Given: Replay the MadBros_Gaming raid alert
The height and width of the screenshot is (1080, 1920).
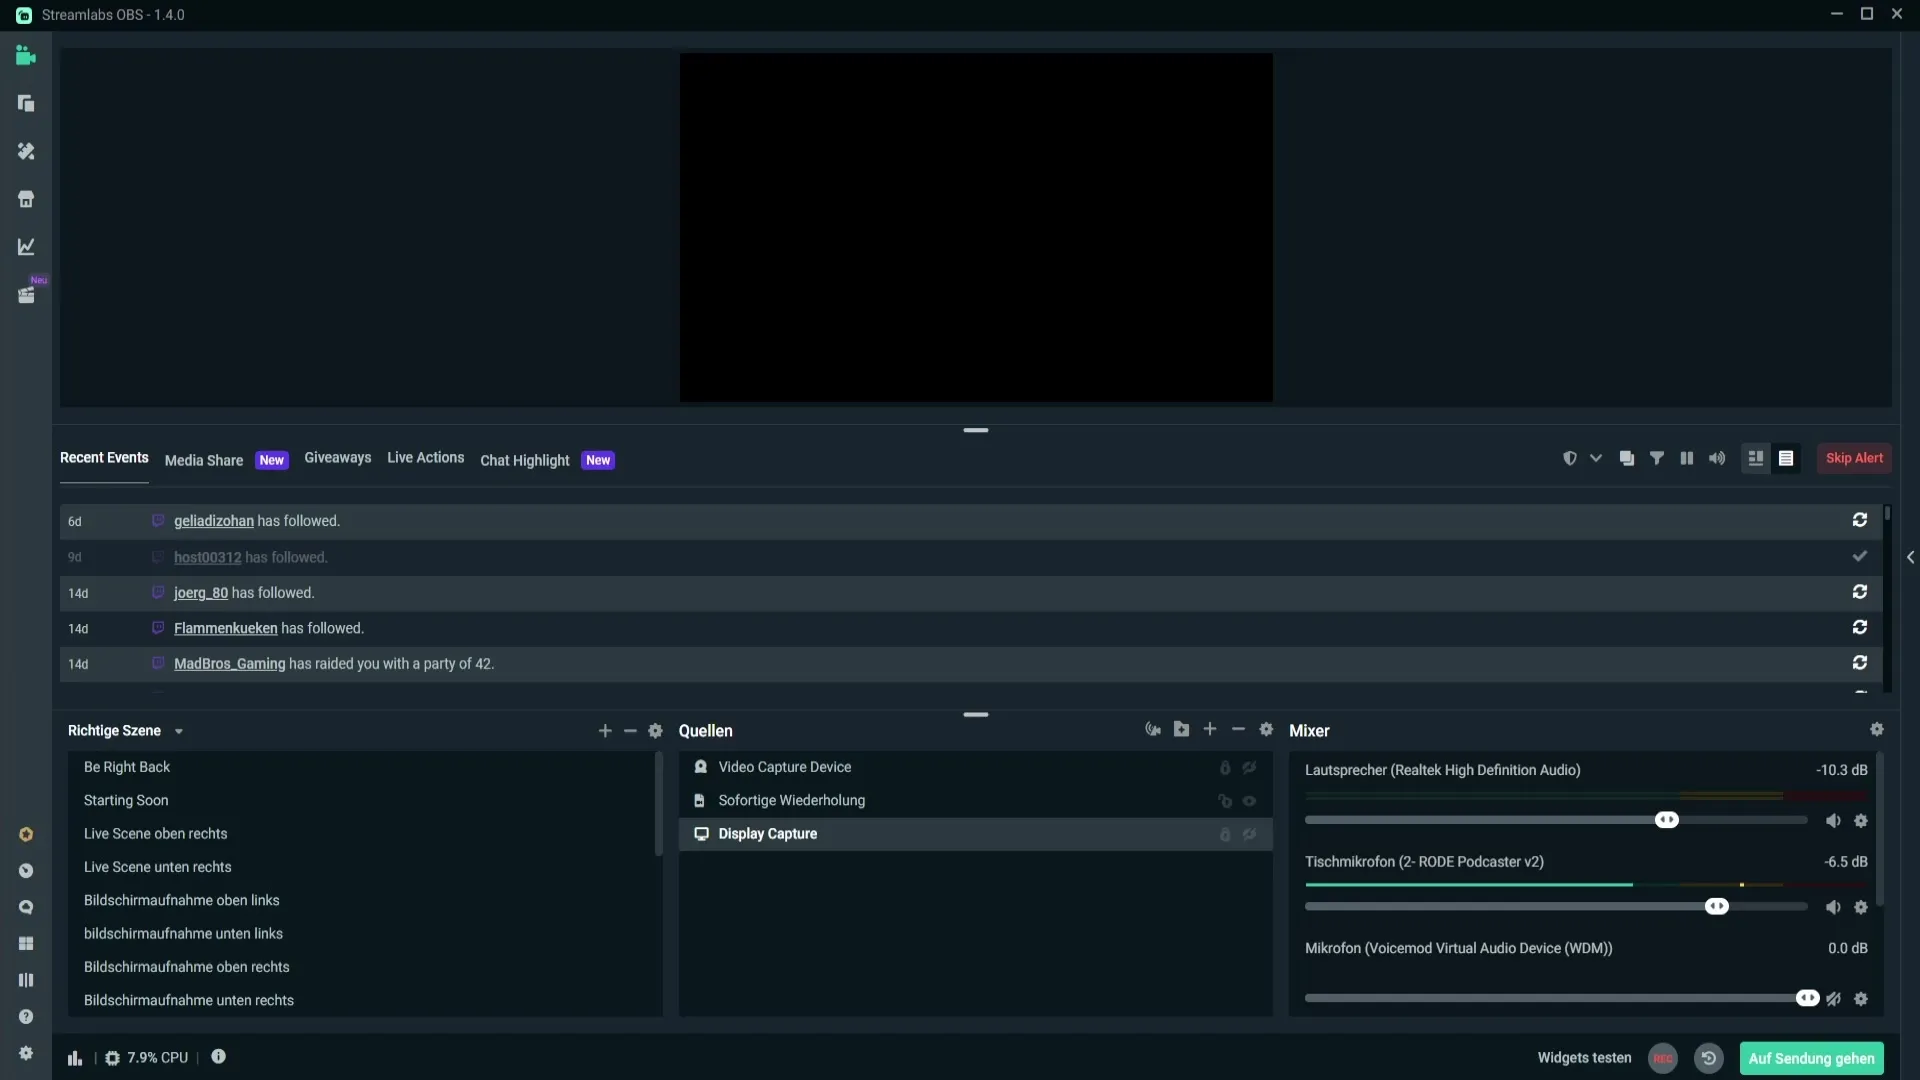Looking at the screenshot, I should click(1860, 663).
